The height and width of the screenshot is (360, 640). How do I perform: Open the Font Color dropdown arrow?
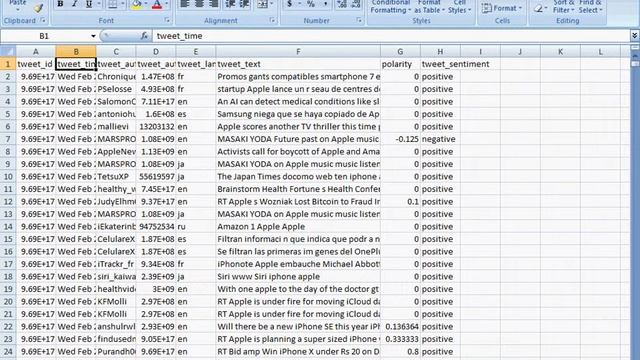[x=166, y=4]
